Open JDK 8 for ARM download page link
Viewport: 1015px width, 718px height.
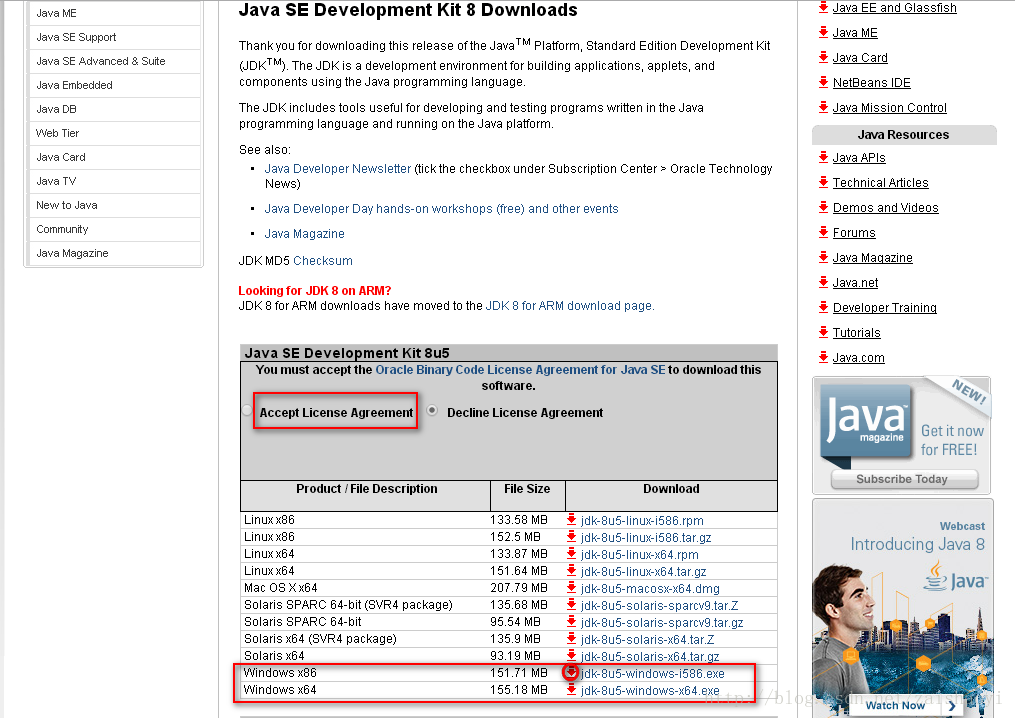pyautogui.click(x=570, y=306)
